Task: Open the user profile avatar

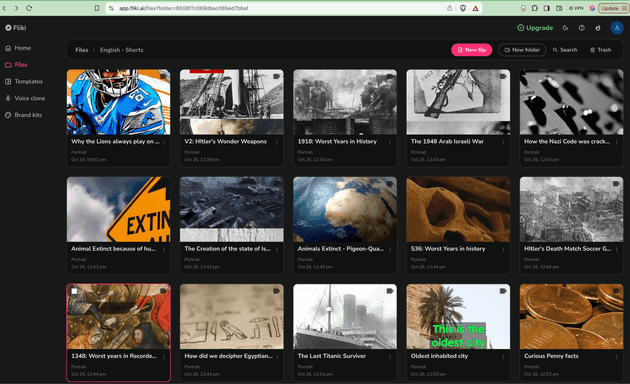Action: [617, 28]
